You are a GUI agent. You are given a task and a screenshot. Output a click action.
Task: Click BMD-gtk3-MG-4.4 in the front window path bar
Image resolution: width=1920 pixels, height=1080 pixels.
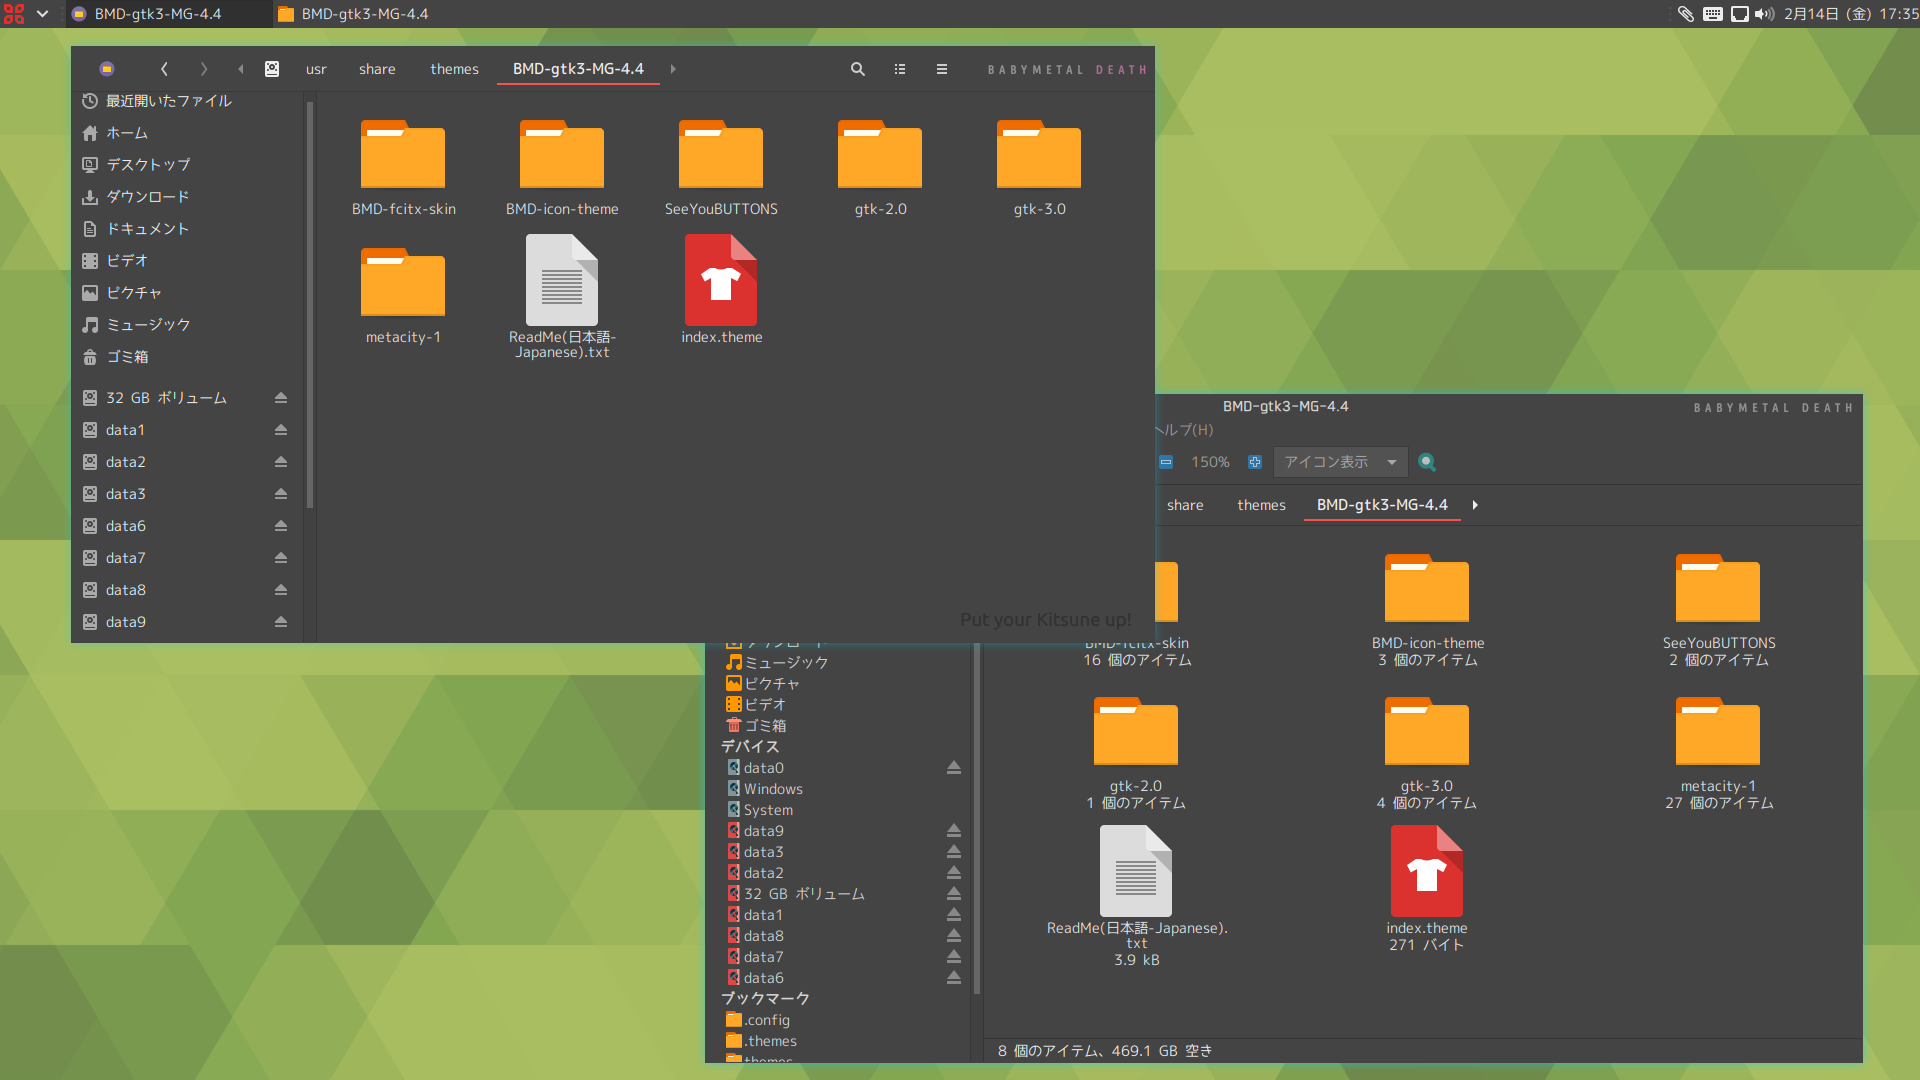(x=578, y=69)
